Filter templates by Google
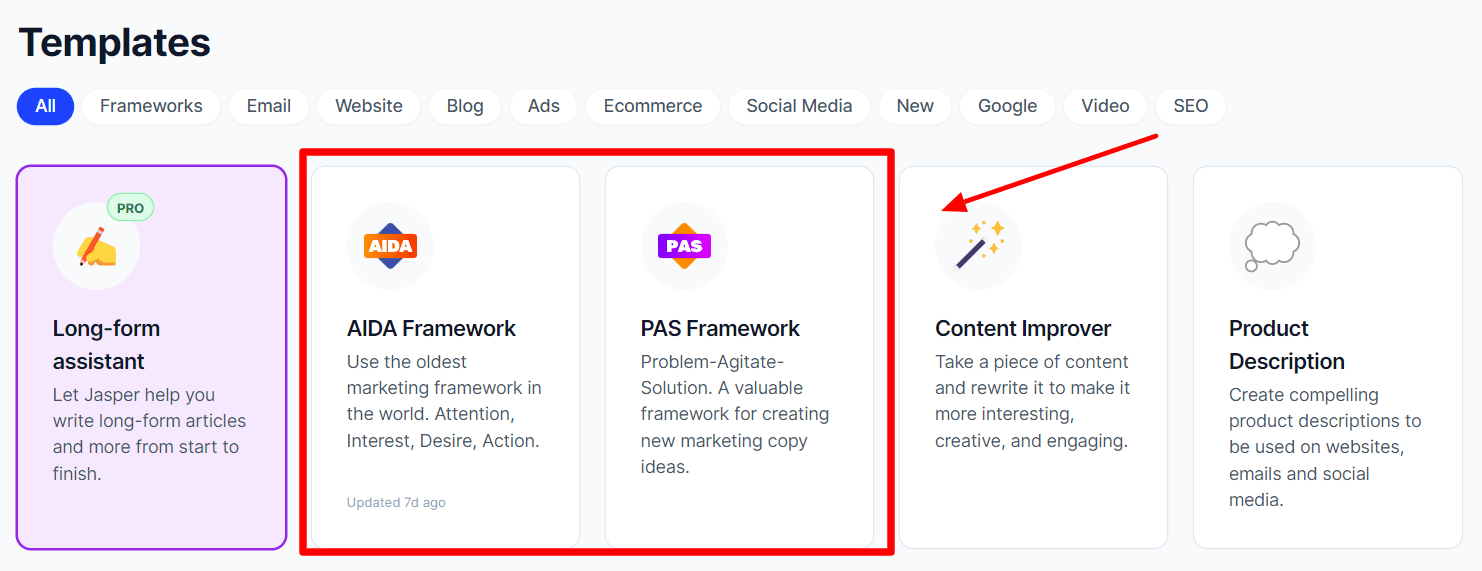Image resolution: width=1482 pixels, height=571 pixels. pos(1007,106)
